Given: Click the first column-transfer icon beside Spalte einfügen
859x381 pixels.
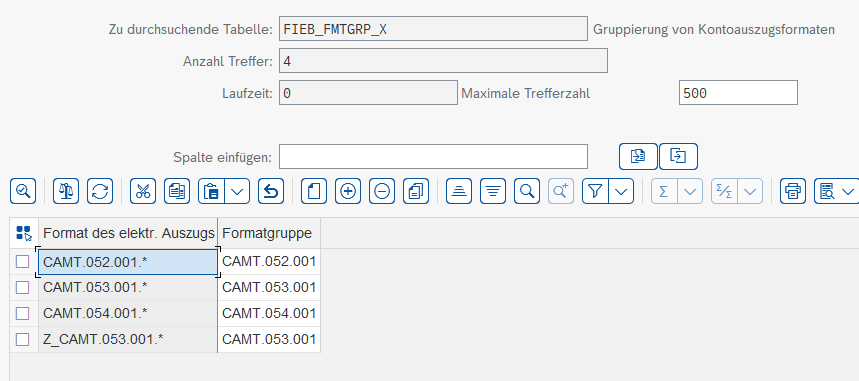Looking at the screenshot, I should coord(638,157).
